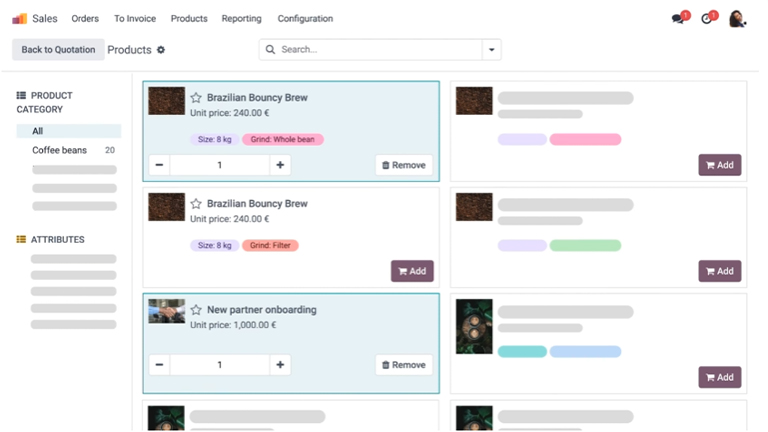This screenshot has width=768, height=432.
Task: Select the Coffee beans category
Action: [60, 150]
